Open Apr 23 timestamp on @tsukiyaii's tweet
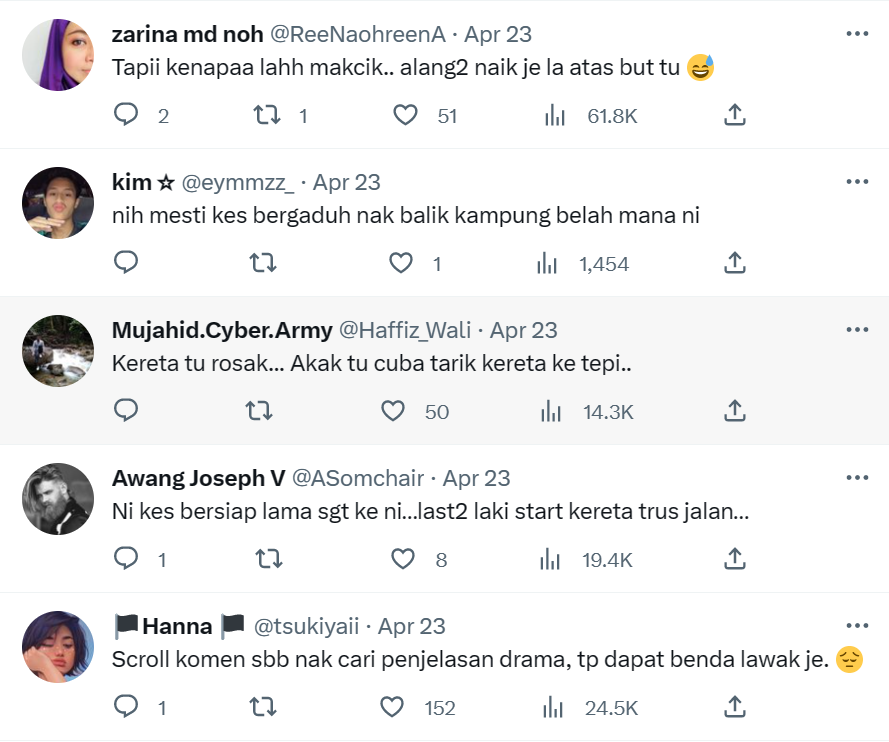 (x=411, y=626)
